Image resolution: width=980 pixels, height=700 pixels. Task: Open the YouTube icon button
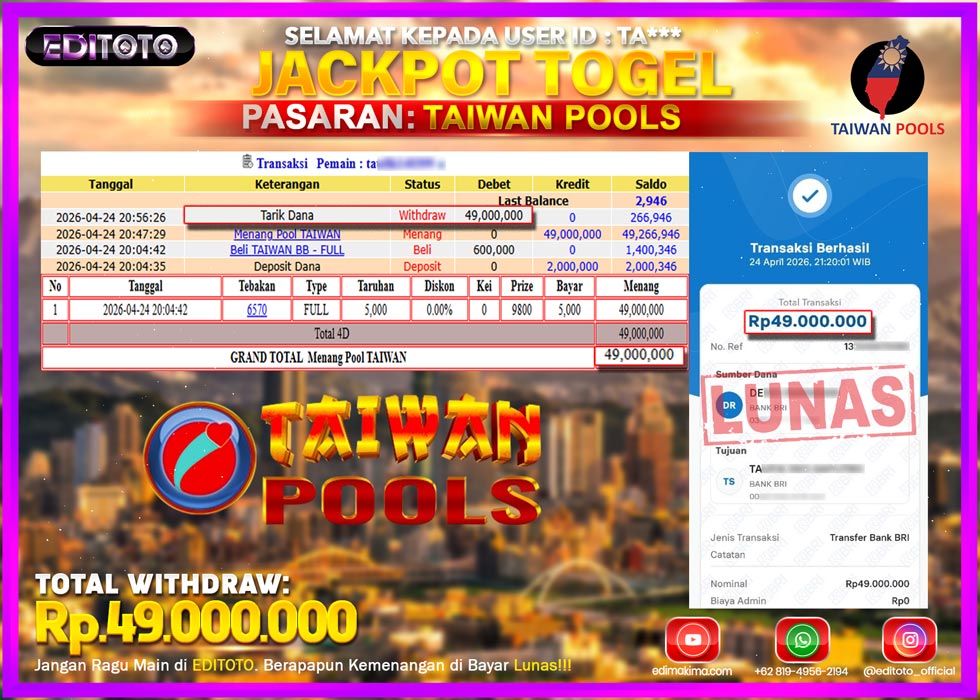pyautogui.click(x=692, y=639)
